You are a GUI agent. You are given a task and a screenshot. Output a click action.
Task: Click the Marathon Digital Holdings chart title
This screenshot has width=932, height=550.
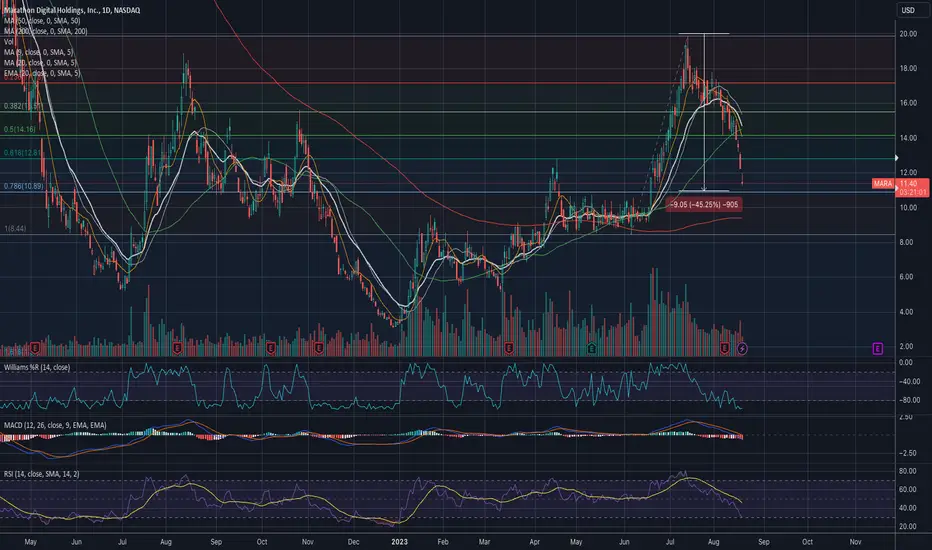coord(72,10)
